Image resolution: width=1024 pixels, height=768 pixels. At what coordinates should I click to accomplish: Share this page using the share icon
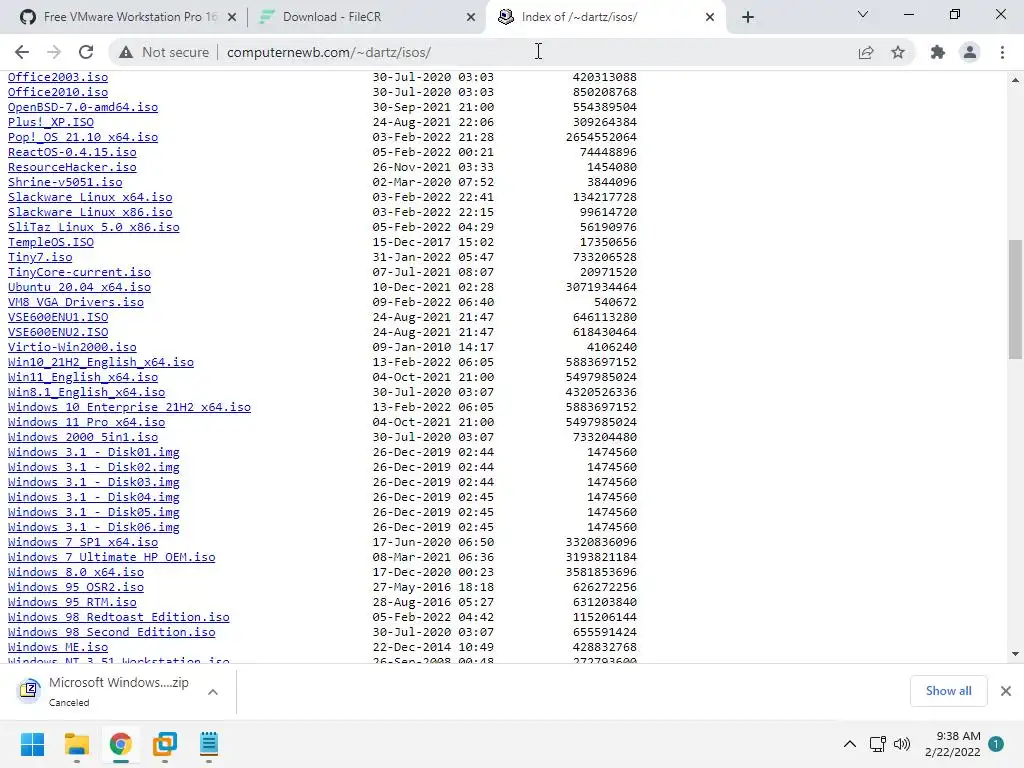(866, 52)
